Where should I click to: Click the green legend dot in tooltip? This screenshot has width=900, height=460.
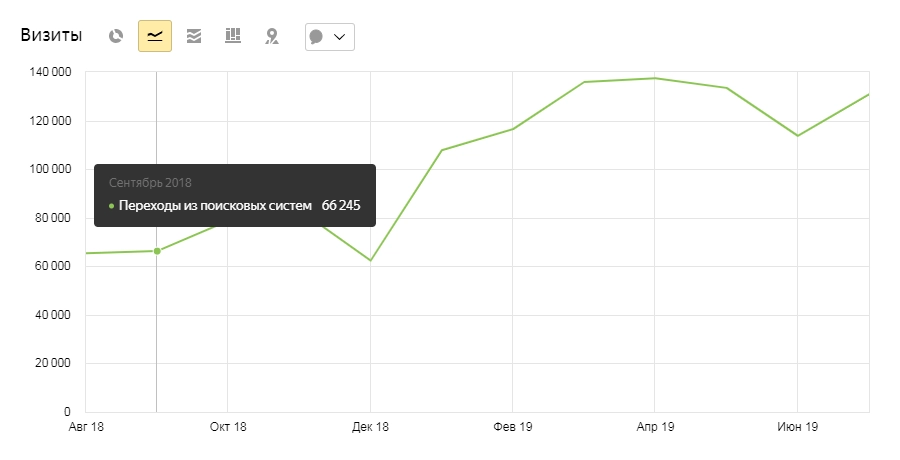111,206
